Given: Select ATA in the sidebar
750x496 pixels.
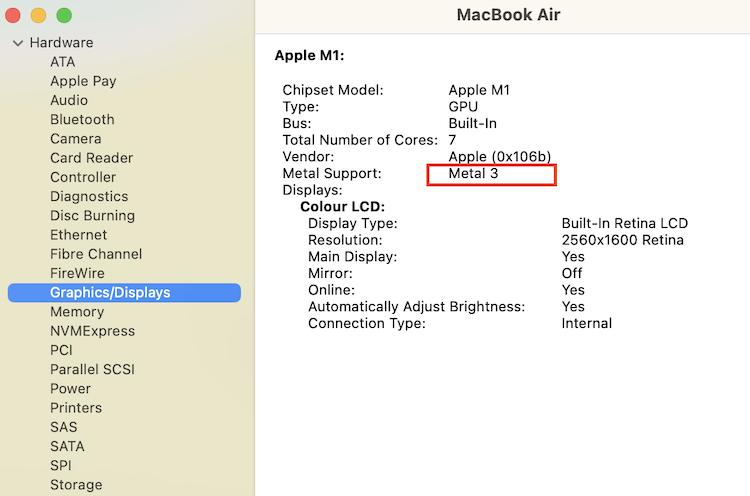Looking at the screenshot, I should pos(63,62).
